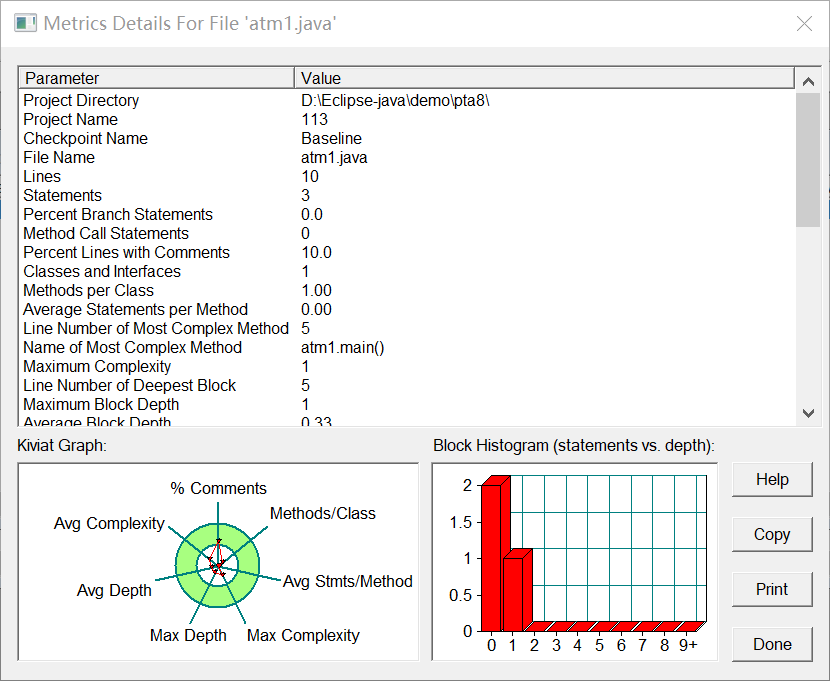Screen dimensions: 830x681
Task: Select the Maximum Complexity row
Action: pyautogui.click(x=408, y=367)
